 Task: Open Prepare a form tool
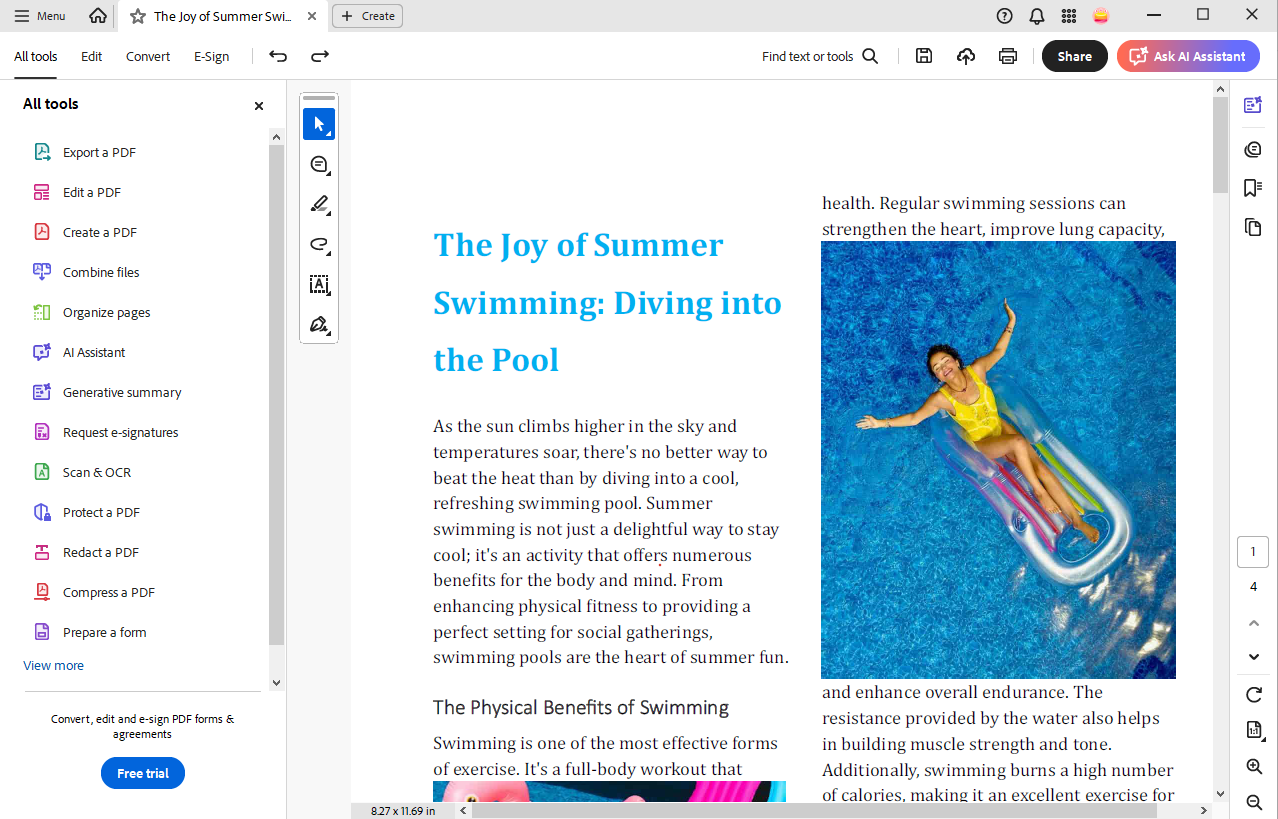[x=105, y=633]
